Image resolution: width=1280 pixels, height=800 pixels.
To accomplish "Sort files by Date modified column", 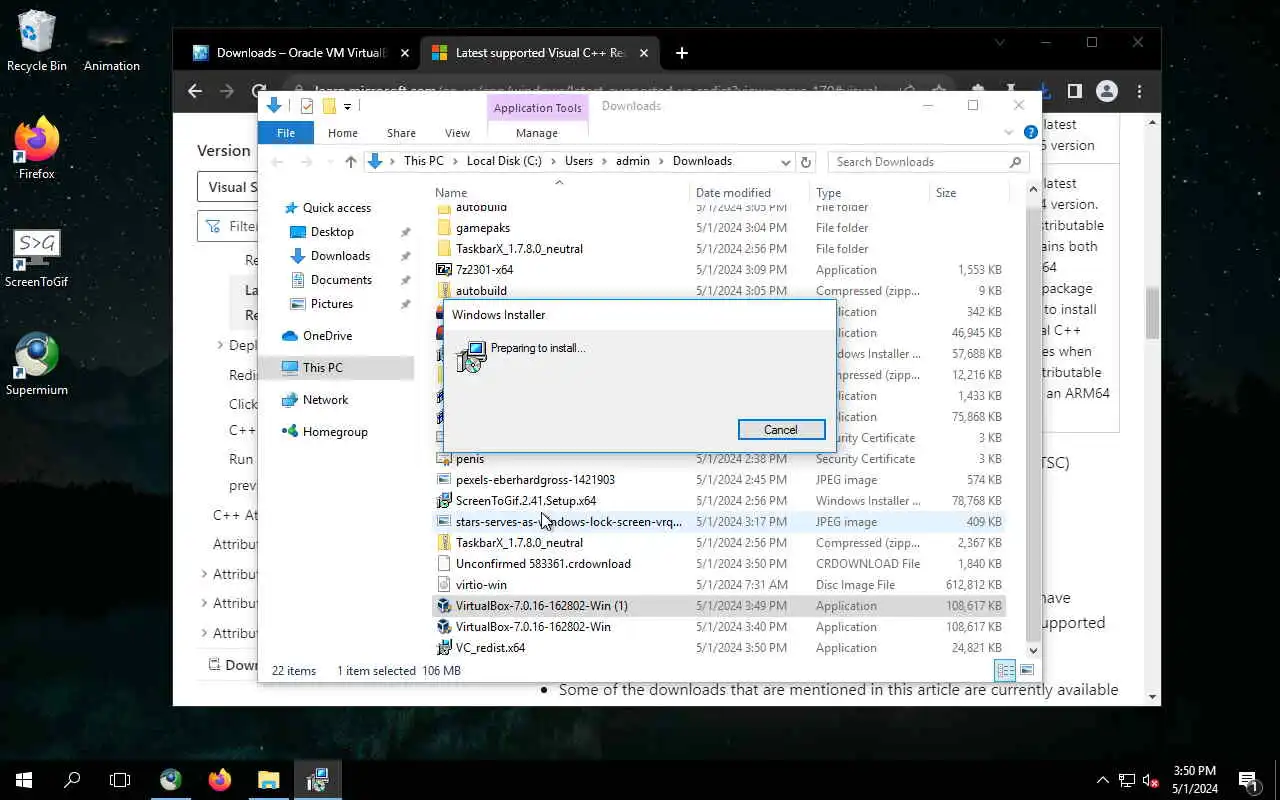I will pos(750,192).
